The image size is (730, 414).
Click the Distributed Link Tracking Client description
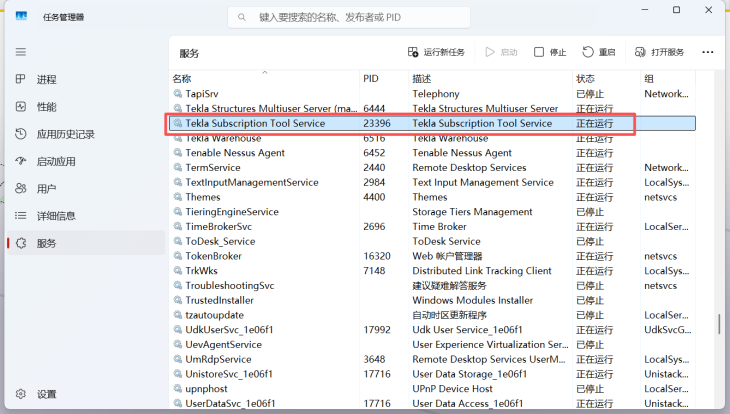481,271
